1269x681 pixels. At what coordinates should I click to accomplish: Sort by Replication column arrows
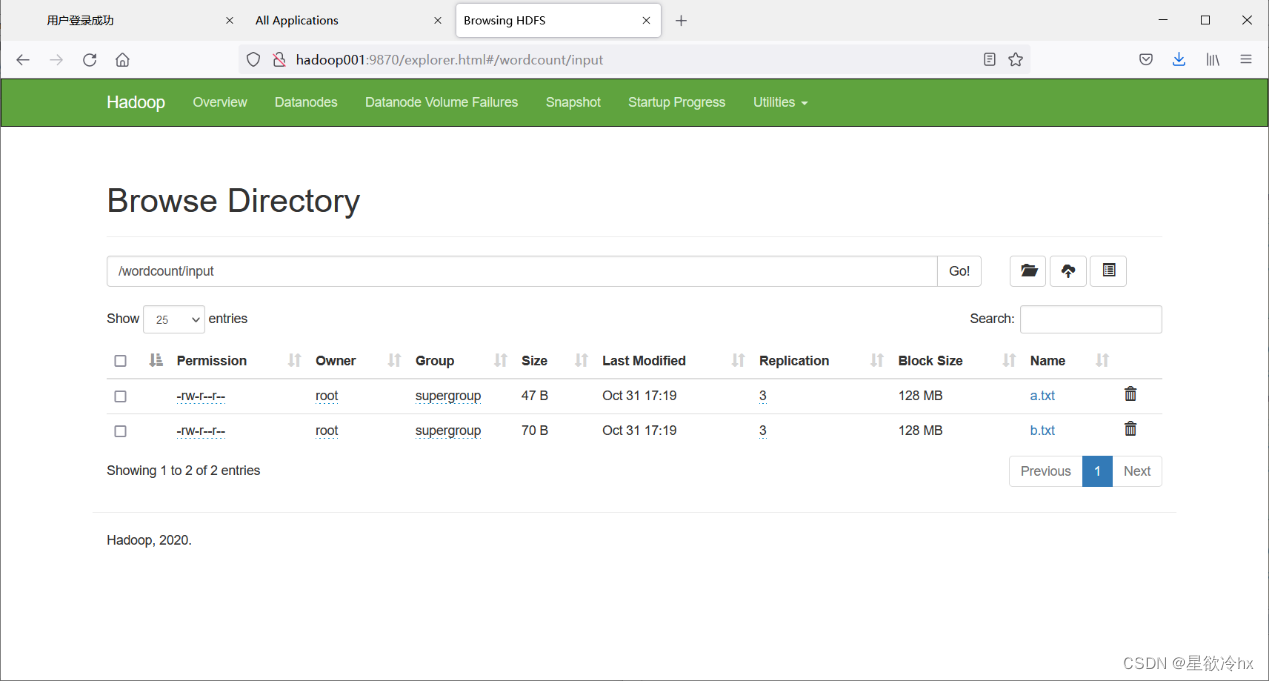tap(877, 361)
